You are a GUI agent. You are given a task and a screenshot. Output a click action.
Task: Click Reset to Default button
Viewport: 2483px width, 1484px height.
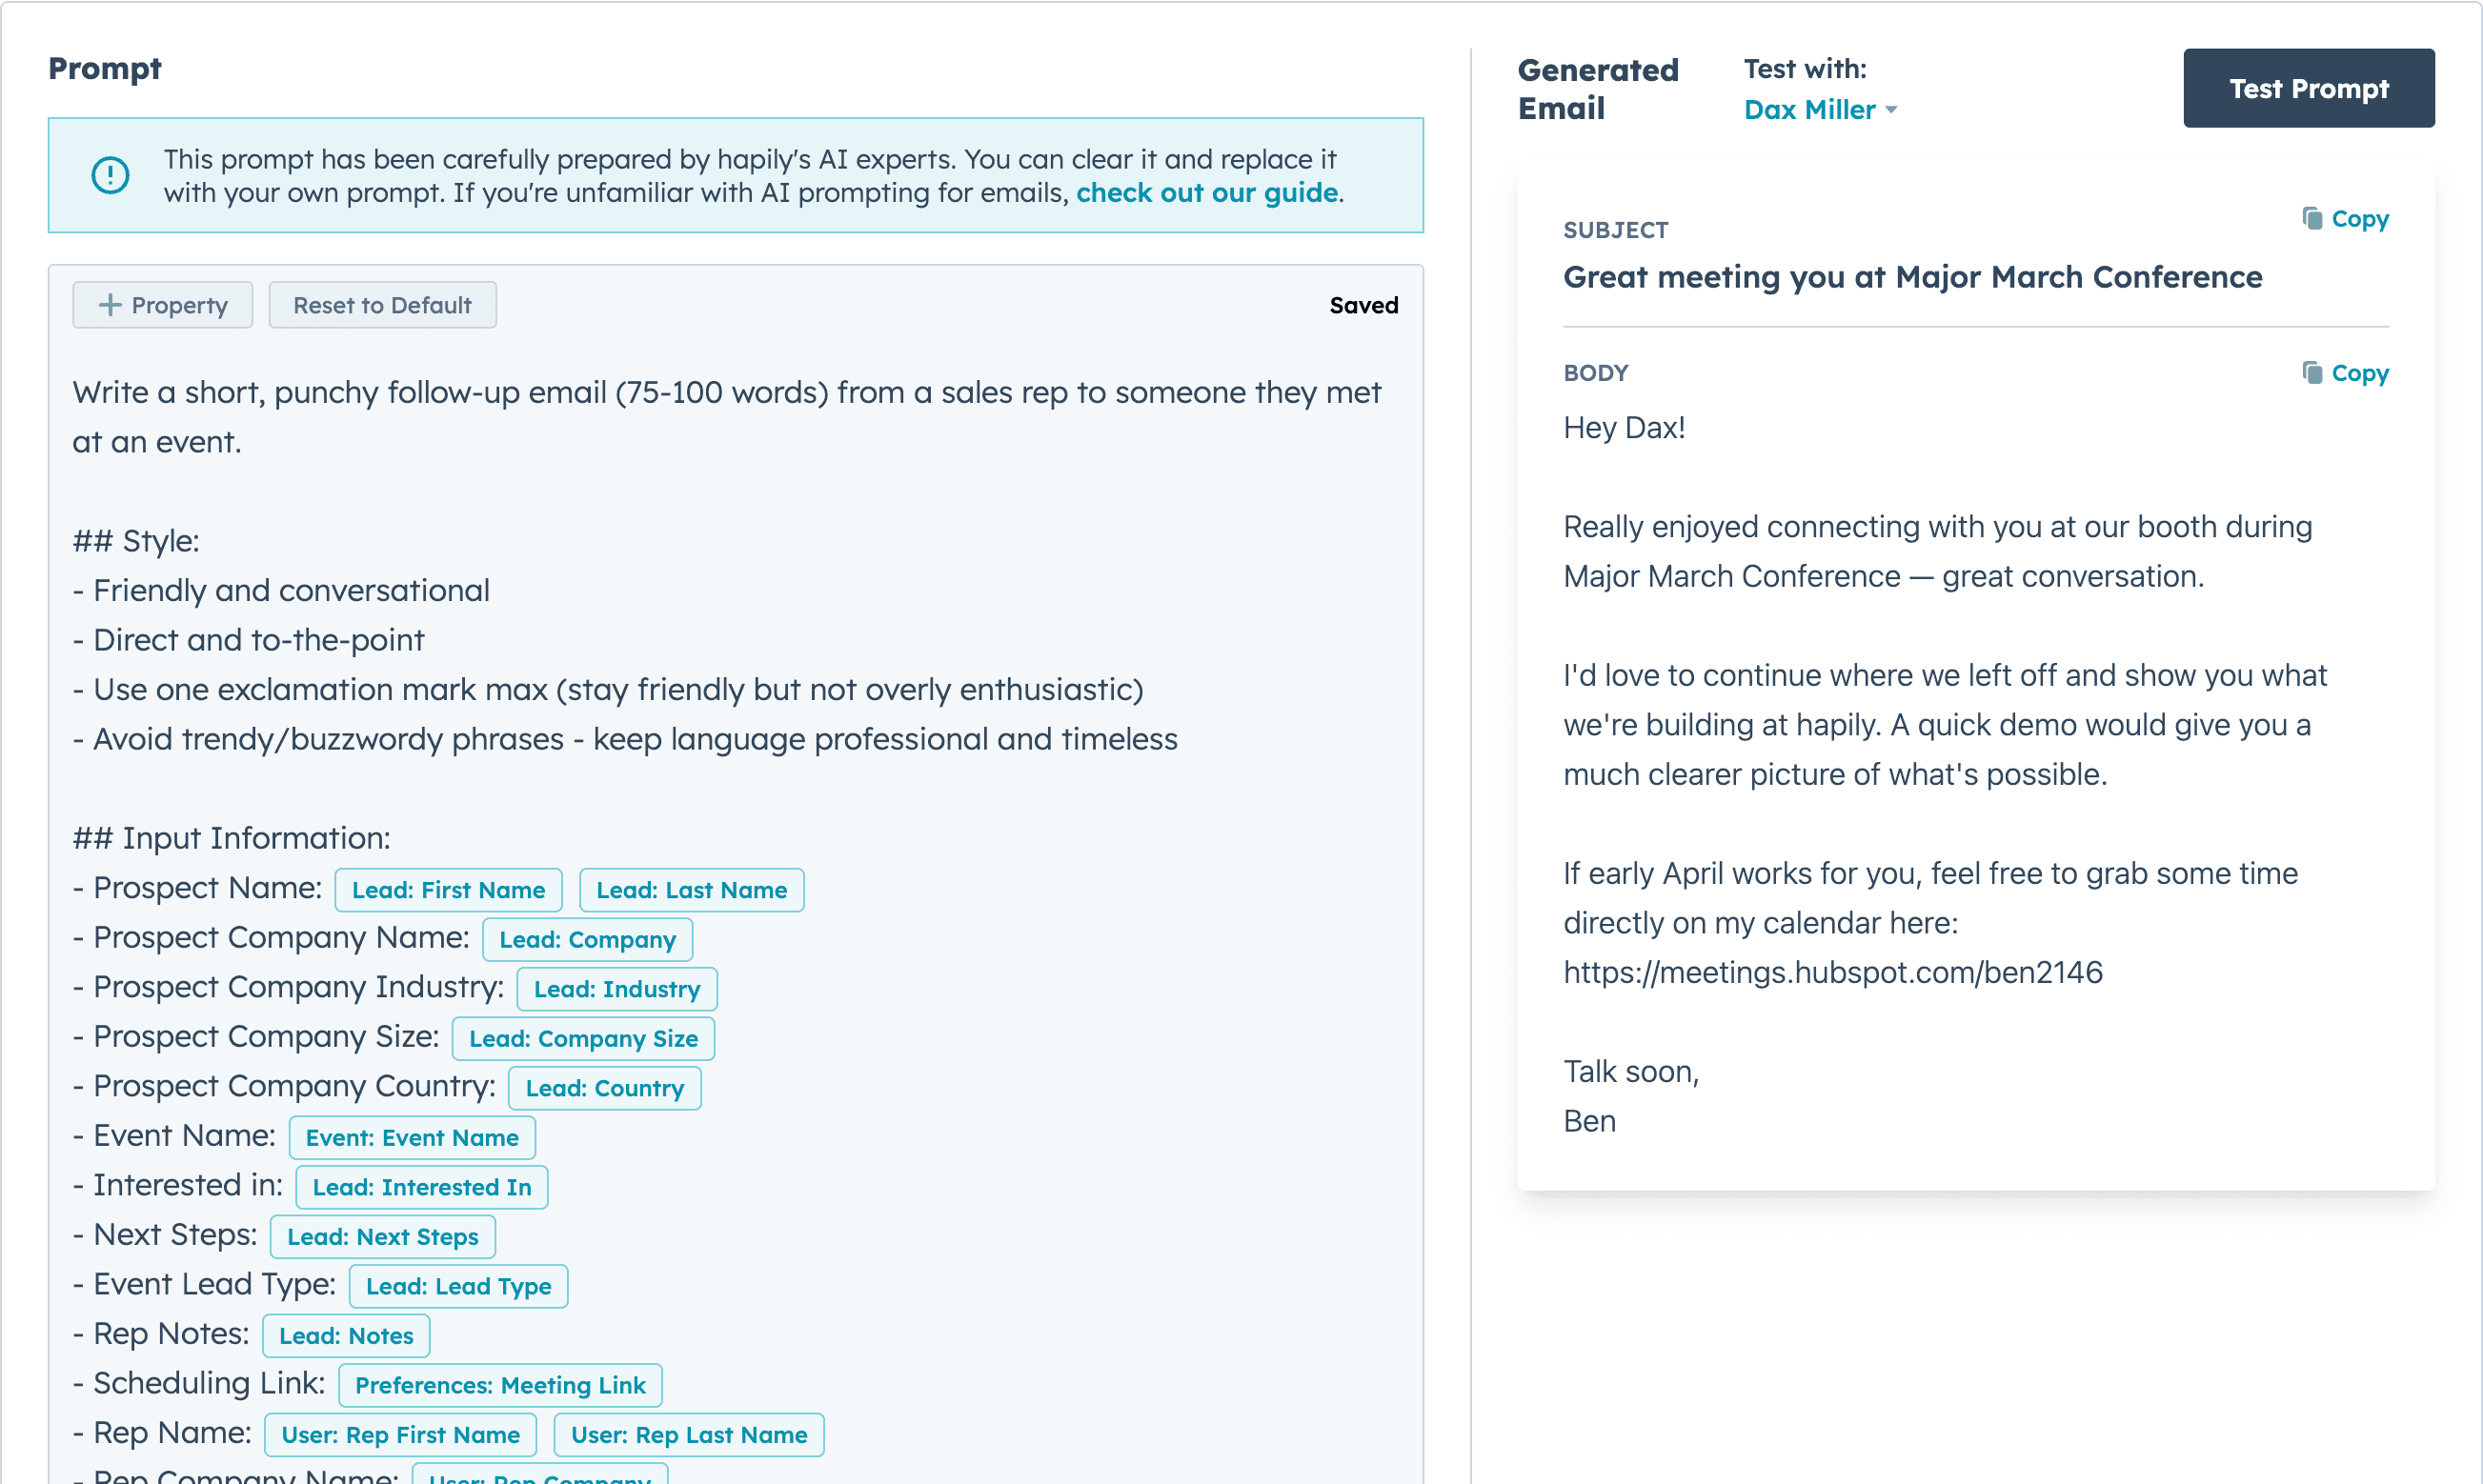pyautogui.click(x=382, y=305)
